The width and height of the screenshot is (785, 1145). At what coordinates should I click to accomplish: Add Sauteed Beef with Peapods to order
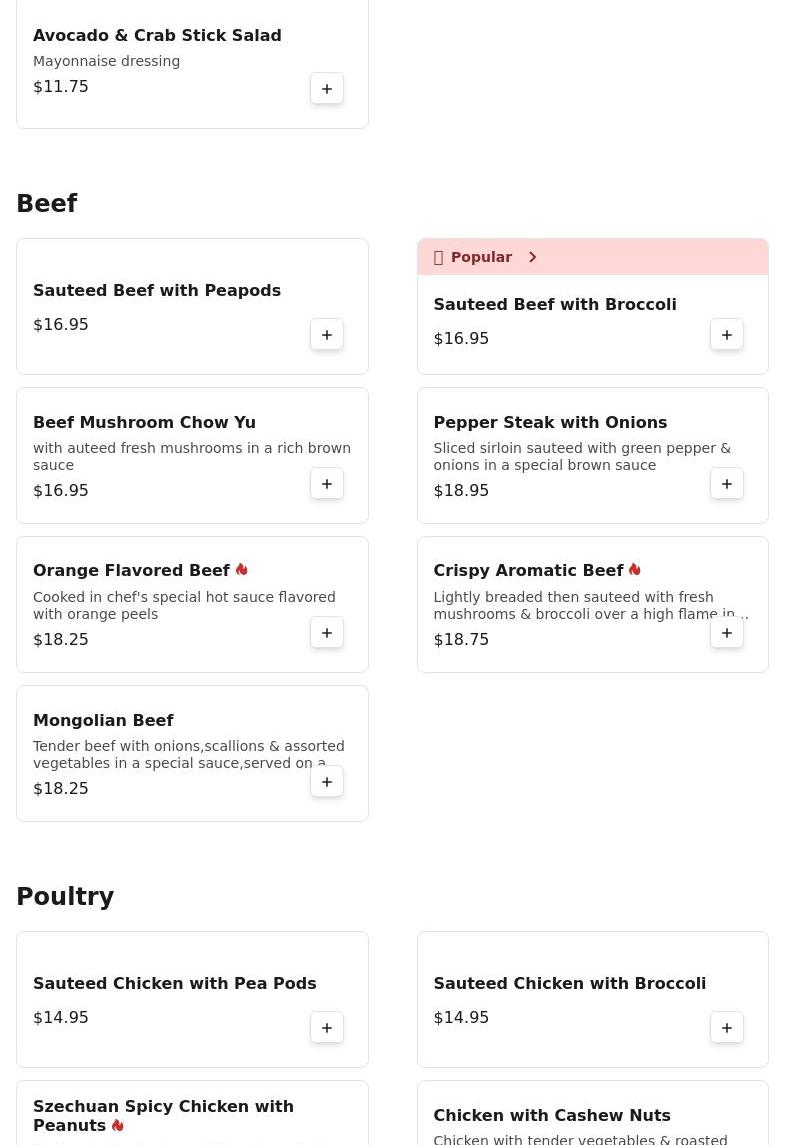327,335
